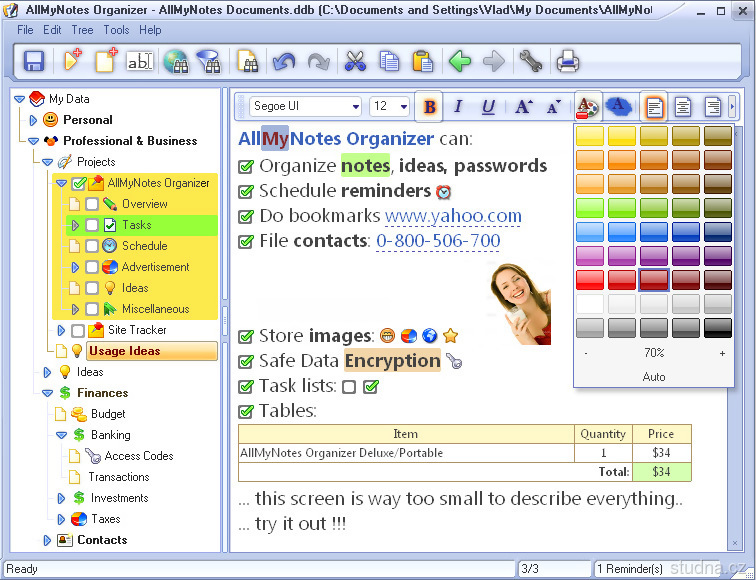Click the rename 'ab' text icon
This screenshot has height=580, width=756.
(x=139, y=62)
